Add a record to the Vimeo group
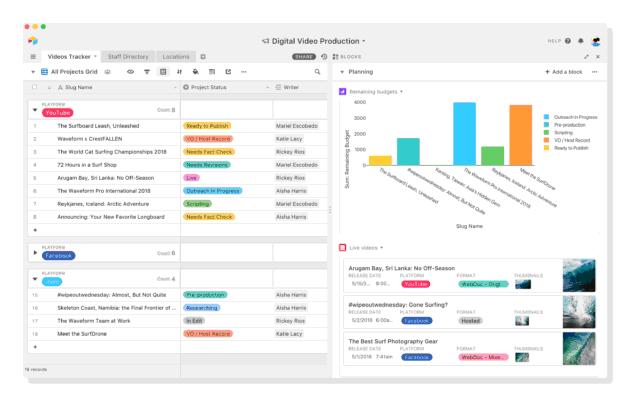 [x=35, y=347]
